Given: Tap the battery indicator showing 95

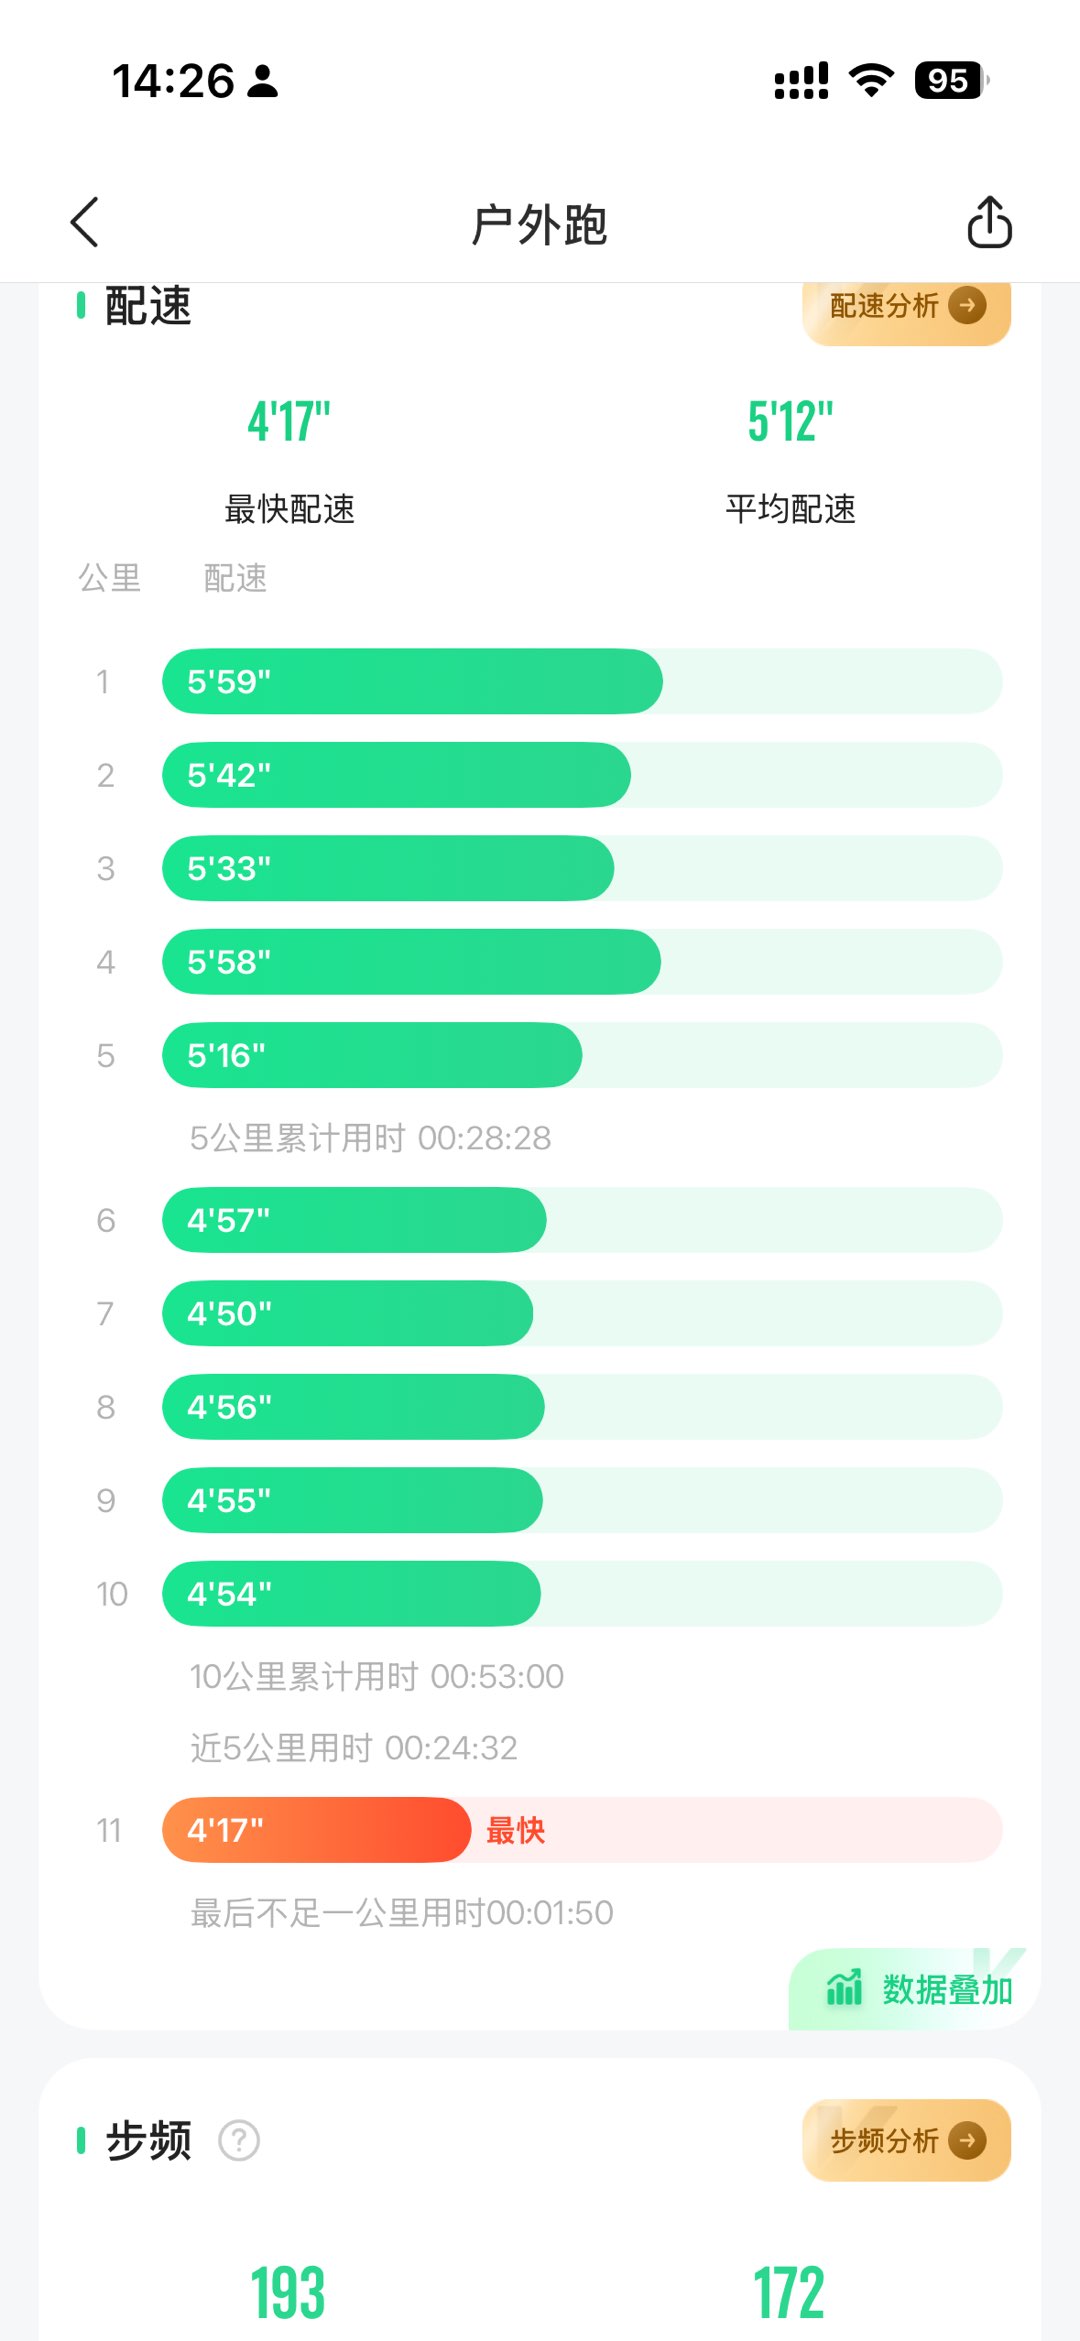Looking at the screenshot, I should point(950,80).
